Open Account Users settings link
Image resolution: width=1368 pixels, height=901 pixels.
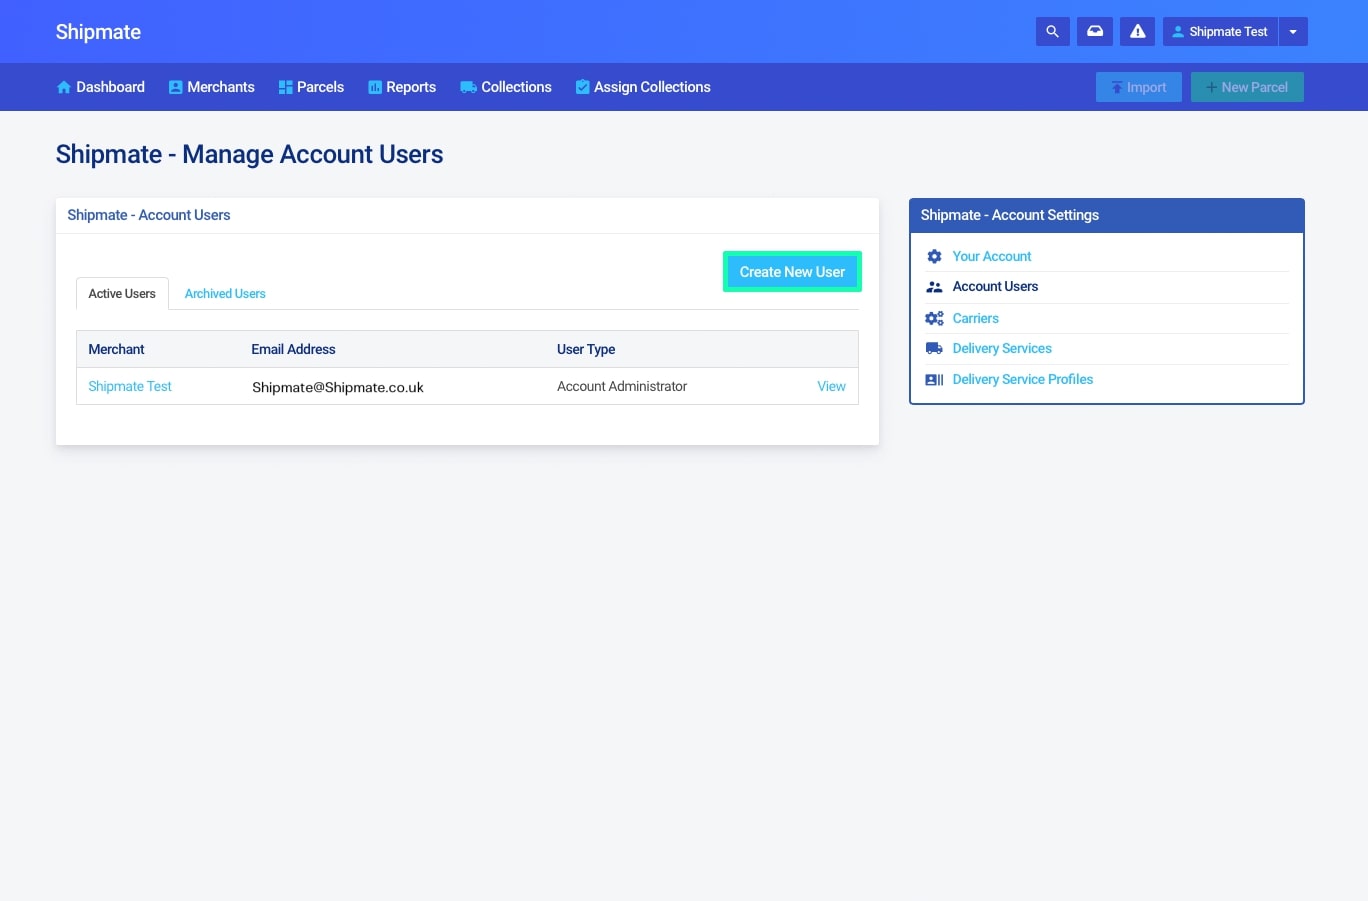[995, 286]
